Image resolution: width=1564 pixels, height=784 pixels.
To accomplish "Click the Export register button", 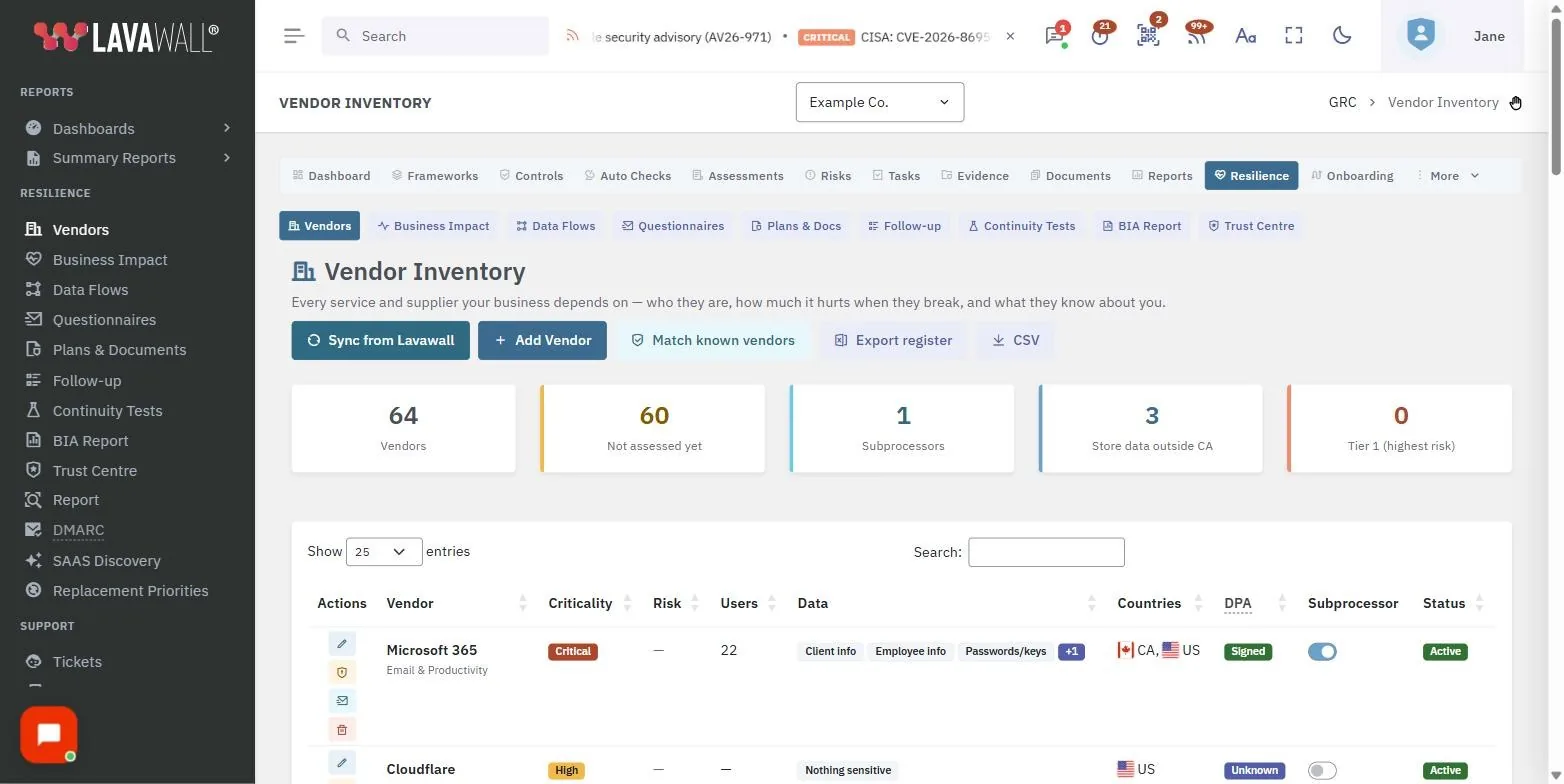I will click(893, 340).
